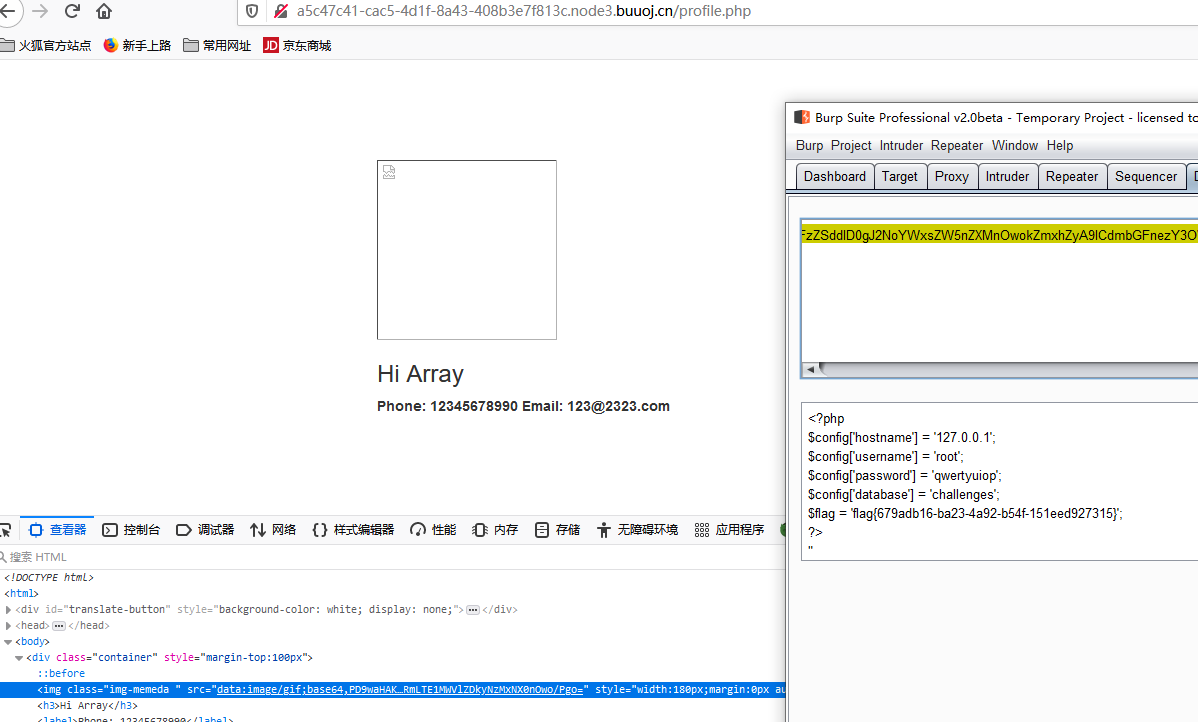Click the address bar URL

pos(524,11)
